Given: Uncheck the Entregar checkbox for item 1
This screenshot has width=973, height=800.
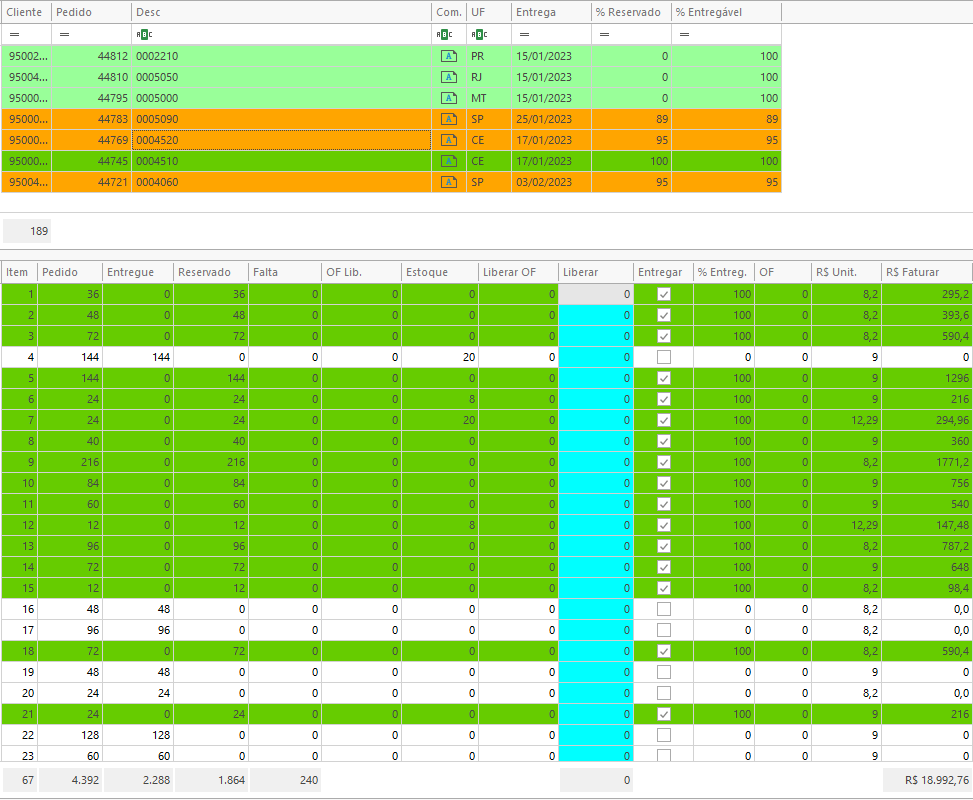Looking at the screenshot, I should 664,294.
